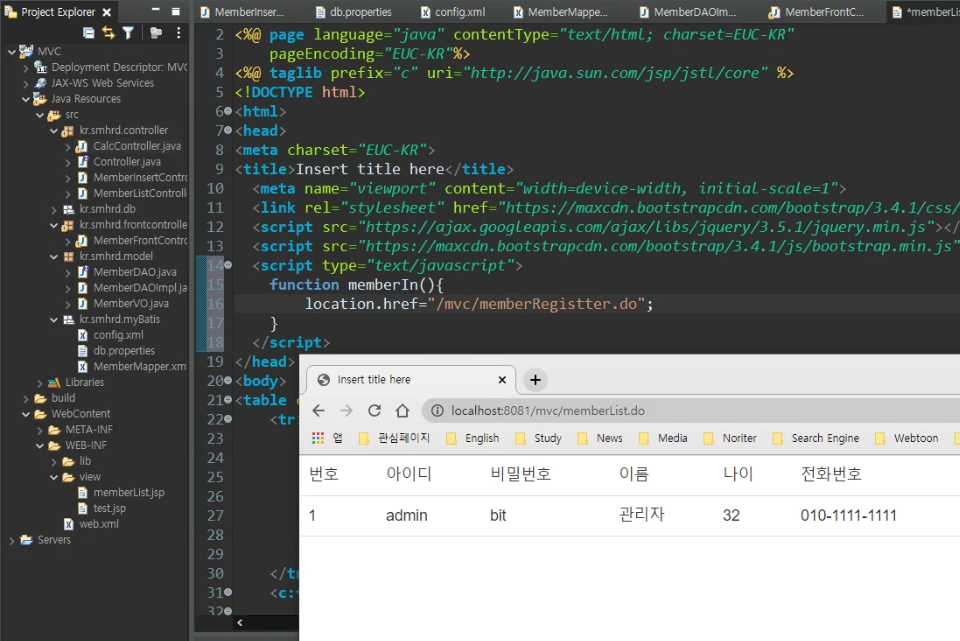The image size is (960, 641).
Task: Expand JAX-WS Web Services node
Action: click(x=26, y=84)
